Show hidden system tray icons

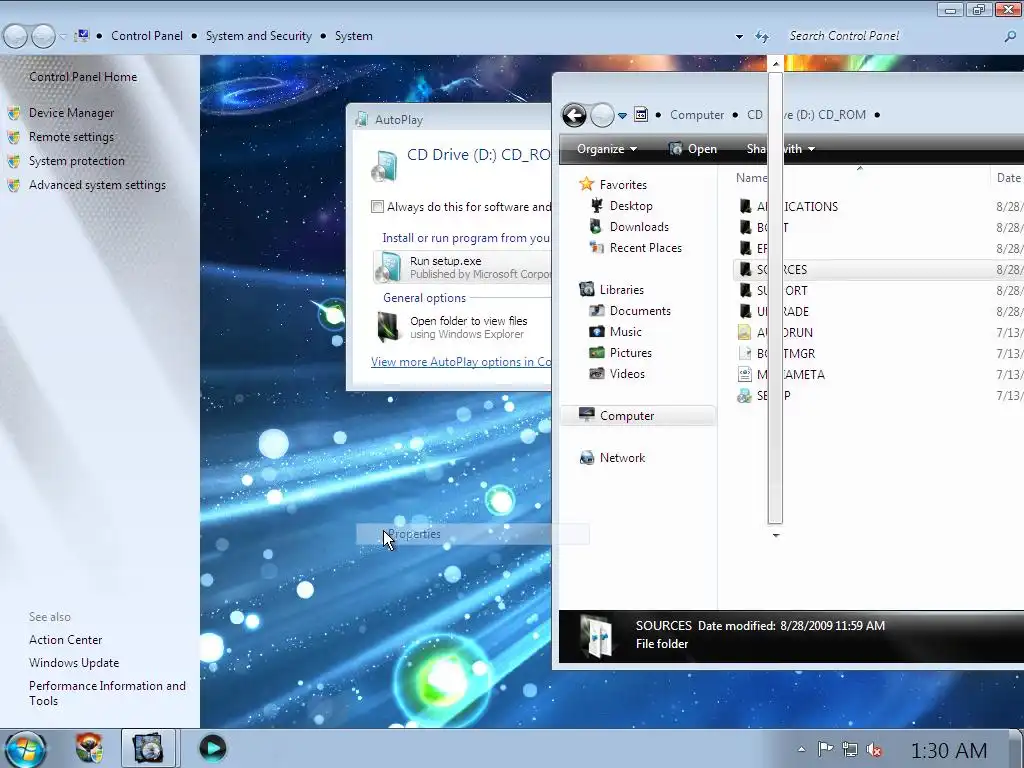pos(801,750)
